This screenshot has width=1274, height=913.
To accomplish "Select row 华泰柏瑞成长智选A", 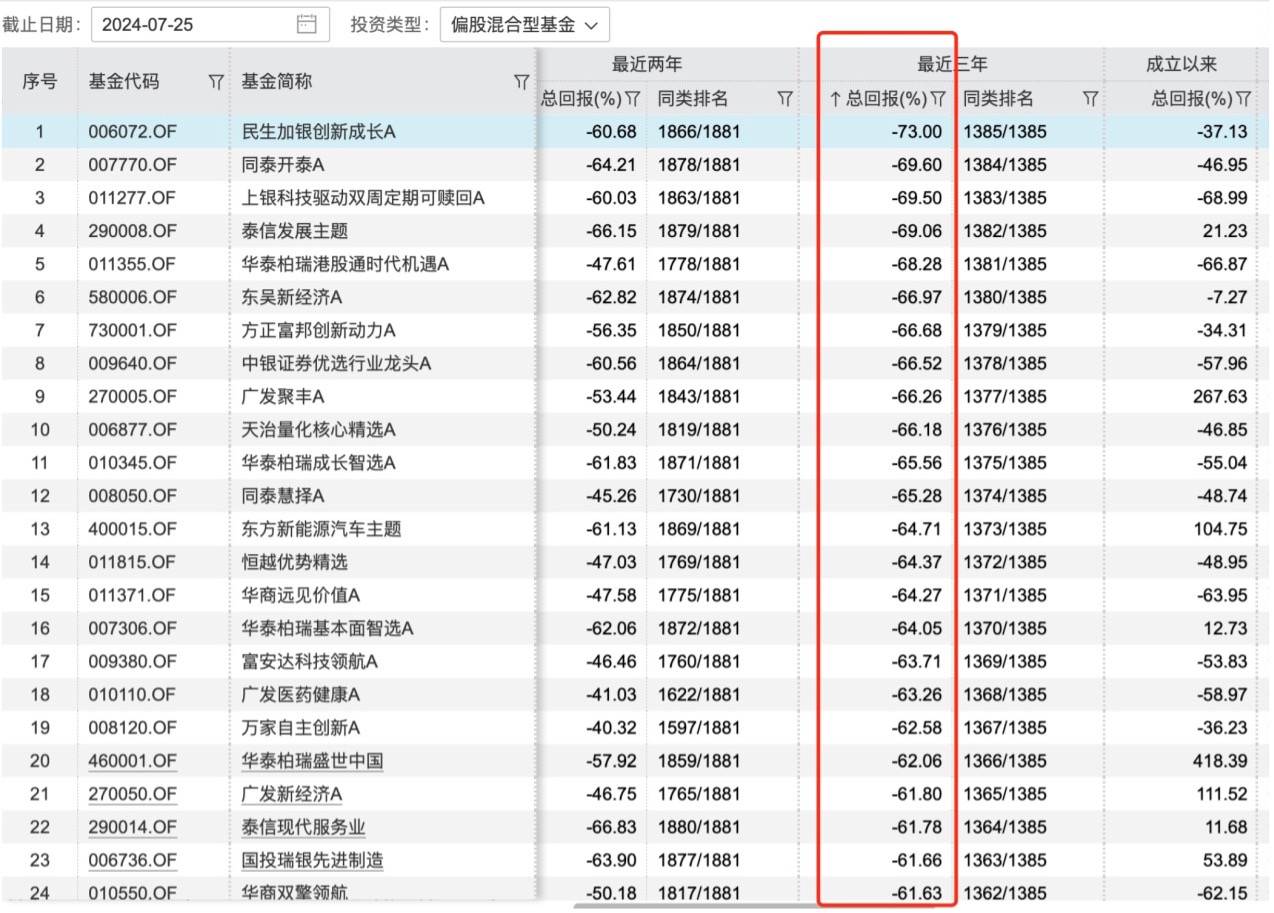I will 635,463.
